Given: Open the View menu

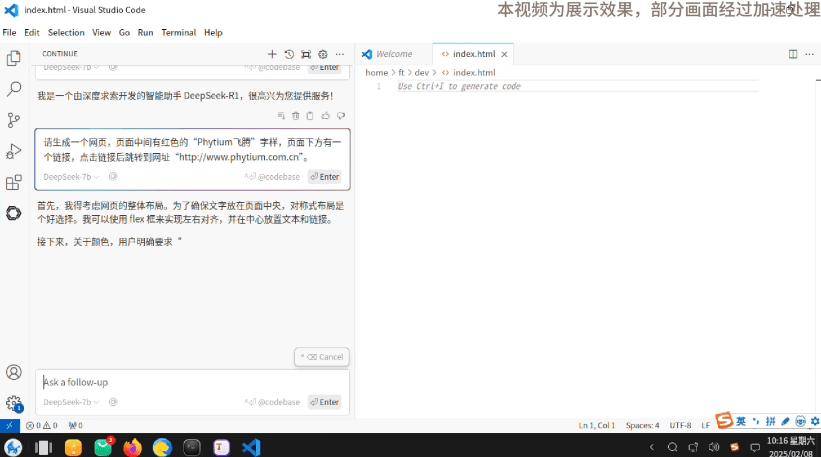Looking at the screenshot, I should (x=102, y=32).
